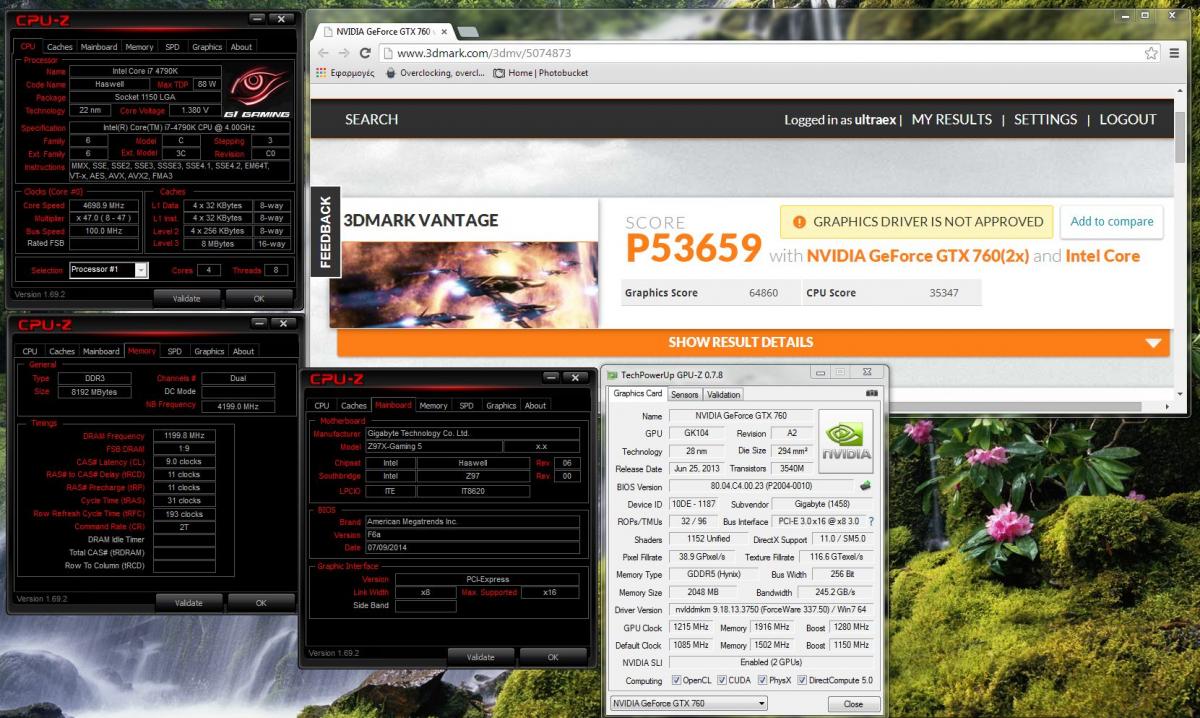Viewport: 1200px width, 718px height.
Task: Toggle the PhysX checkbox
Action: click(763, 680)
